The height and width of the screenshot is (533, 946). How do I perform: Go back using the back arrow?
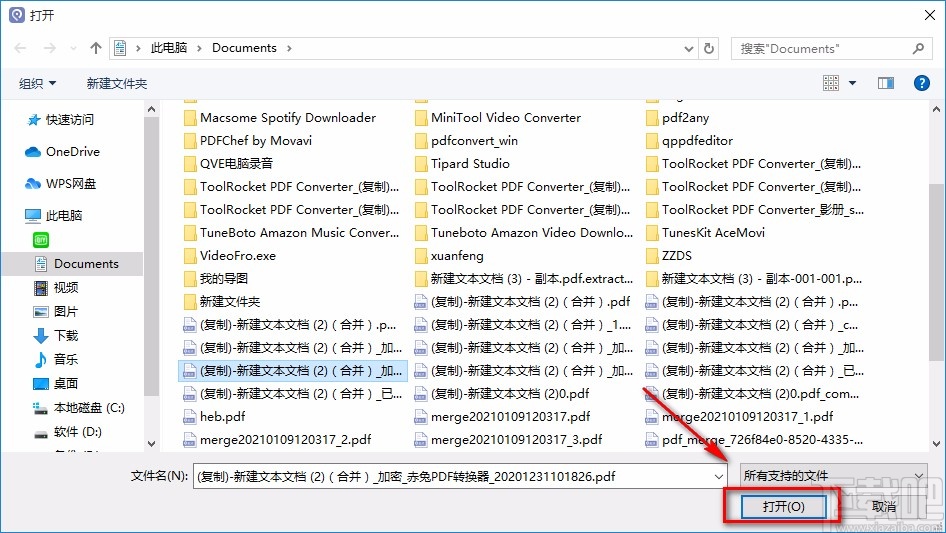click(x=20, y=48)
